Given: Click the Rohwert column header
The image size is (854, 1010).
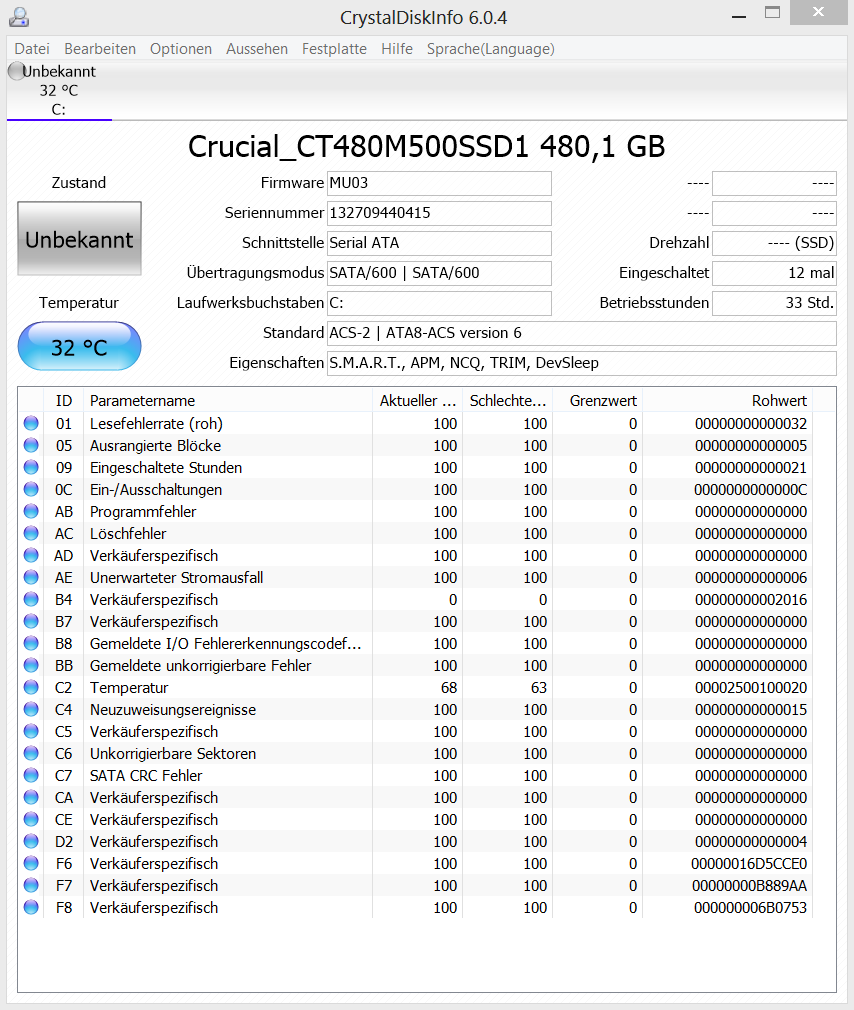Looking at the screenshot, I should tap(728, 401).
